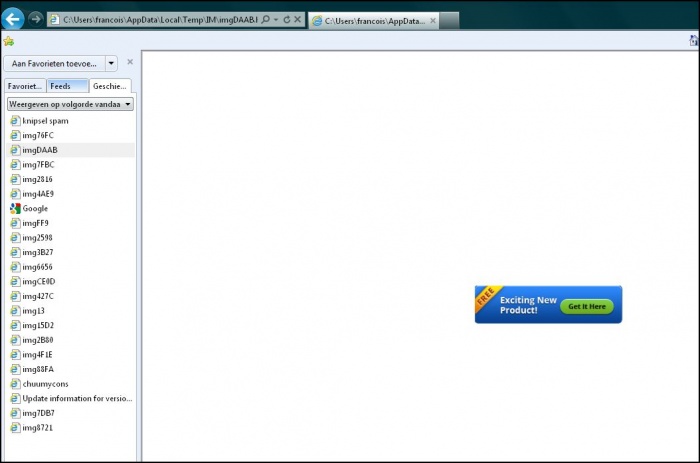This screenshot has height=463, width=700.
Task: Click the Google favicon icon
Action: (15, 209)
